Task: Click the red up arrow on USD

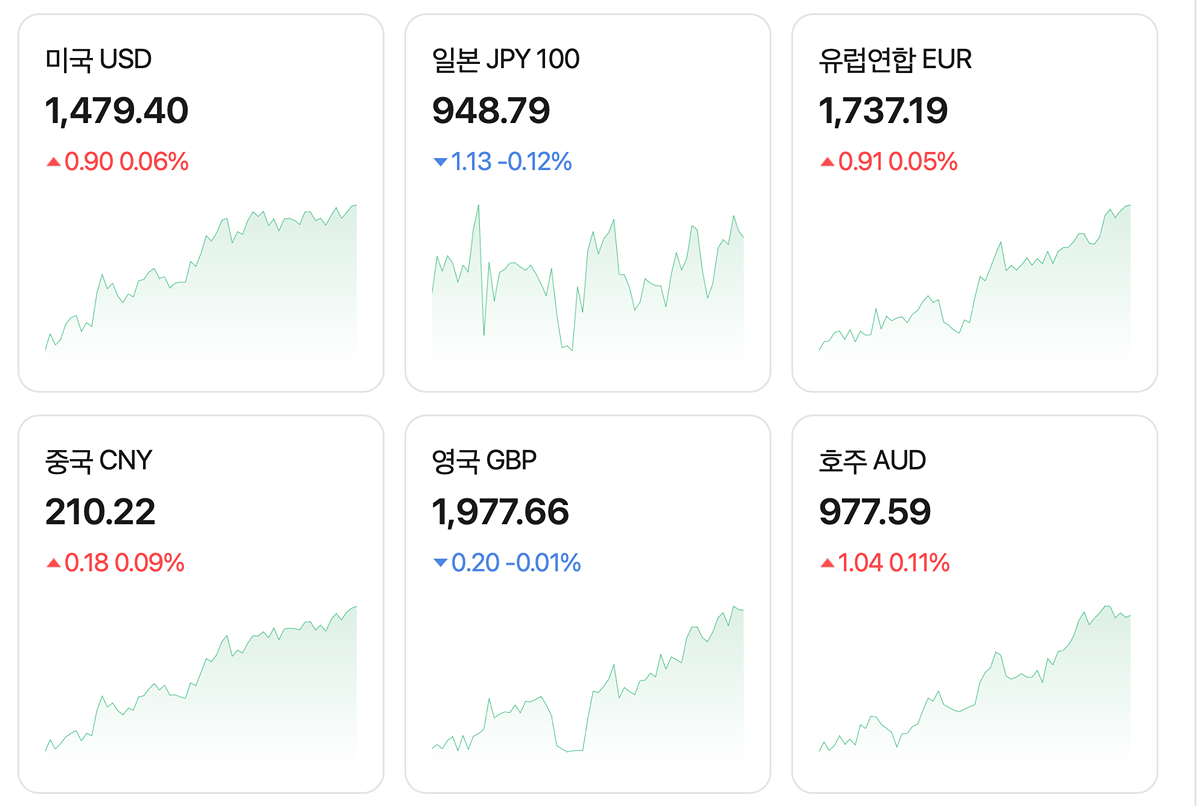Action: coord(53,162)
